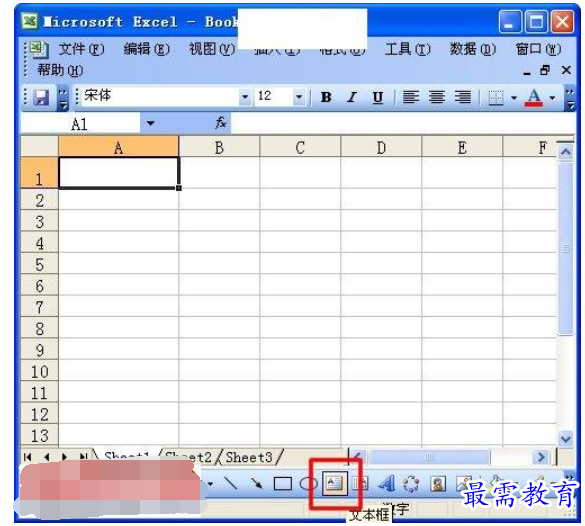Toggle underline formatting
Screen dimensions: 585x526
[x=378, y=97]
